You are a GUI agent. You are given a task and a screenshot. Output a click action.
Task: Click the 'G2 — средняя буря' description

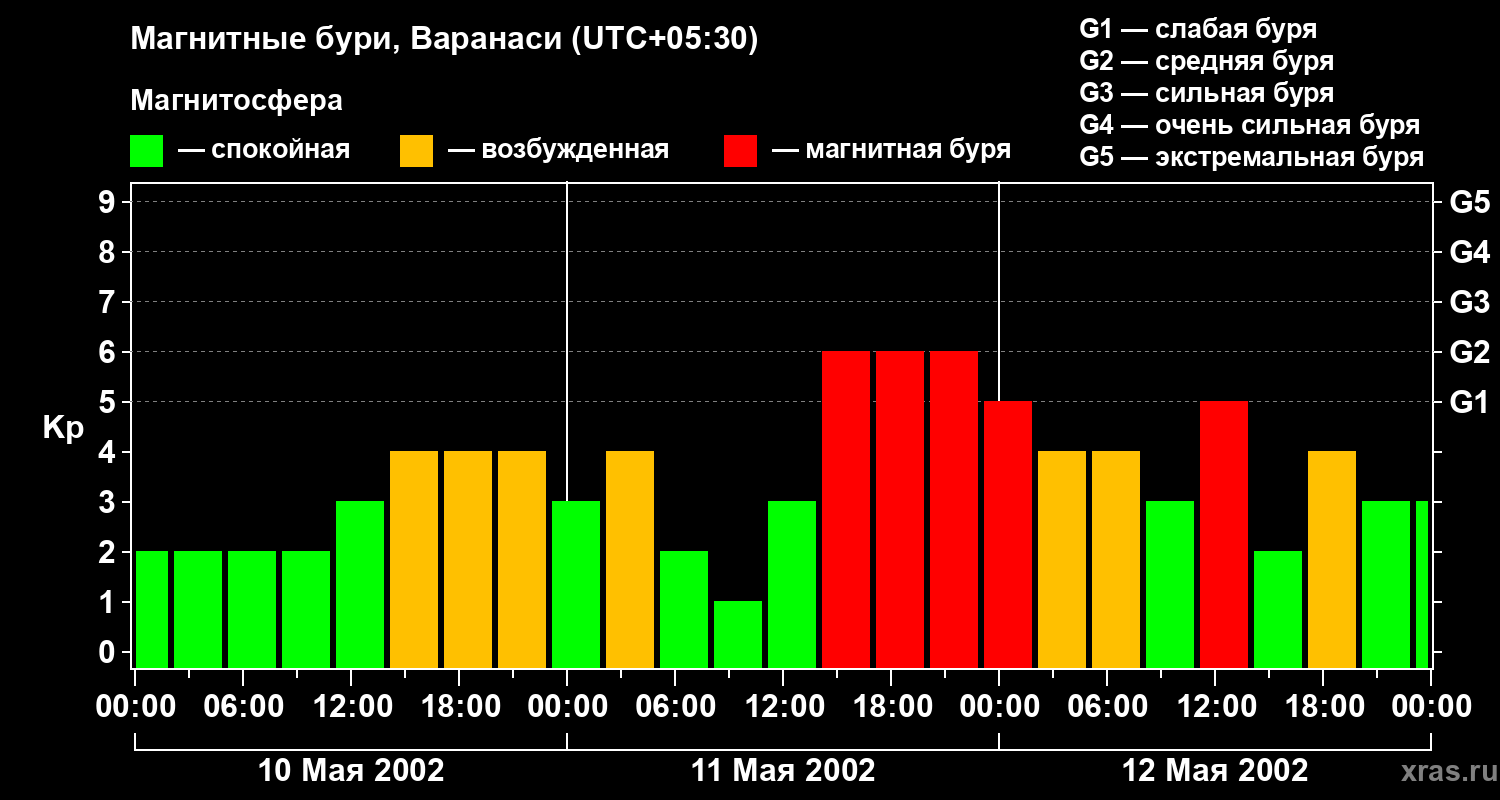1206,61
